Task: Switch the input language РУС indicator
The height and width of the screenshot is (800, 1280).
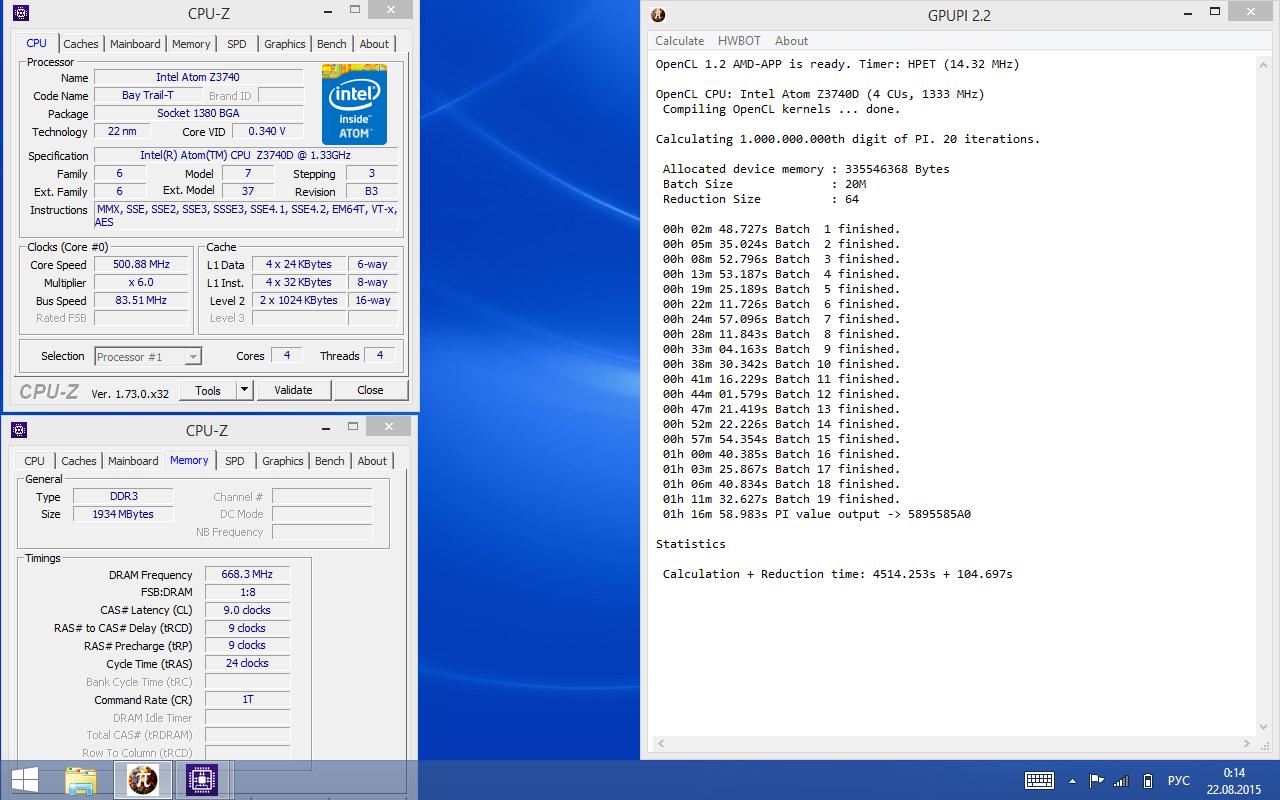Action: point(1179,781)
